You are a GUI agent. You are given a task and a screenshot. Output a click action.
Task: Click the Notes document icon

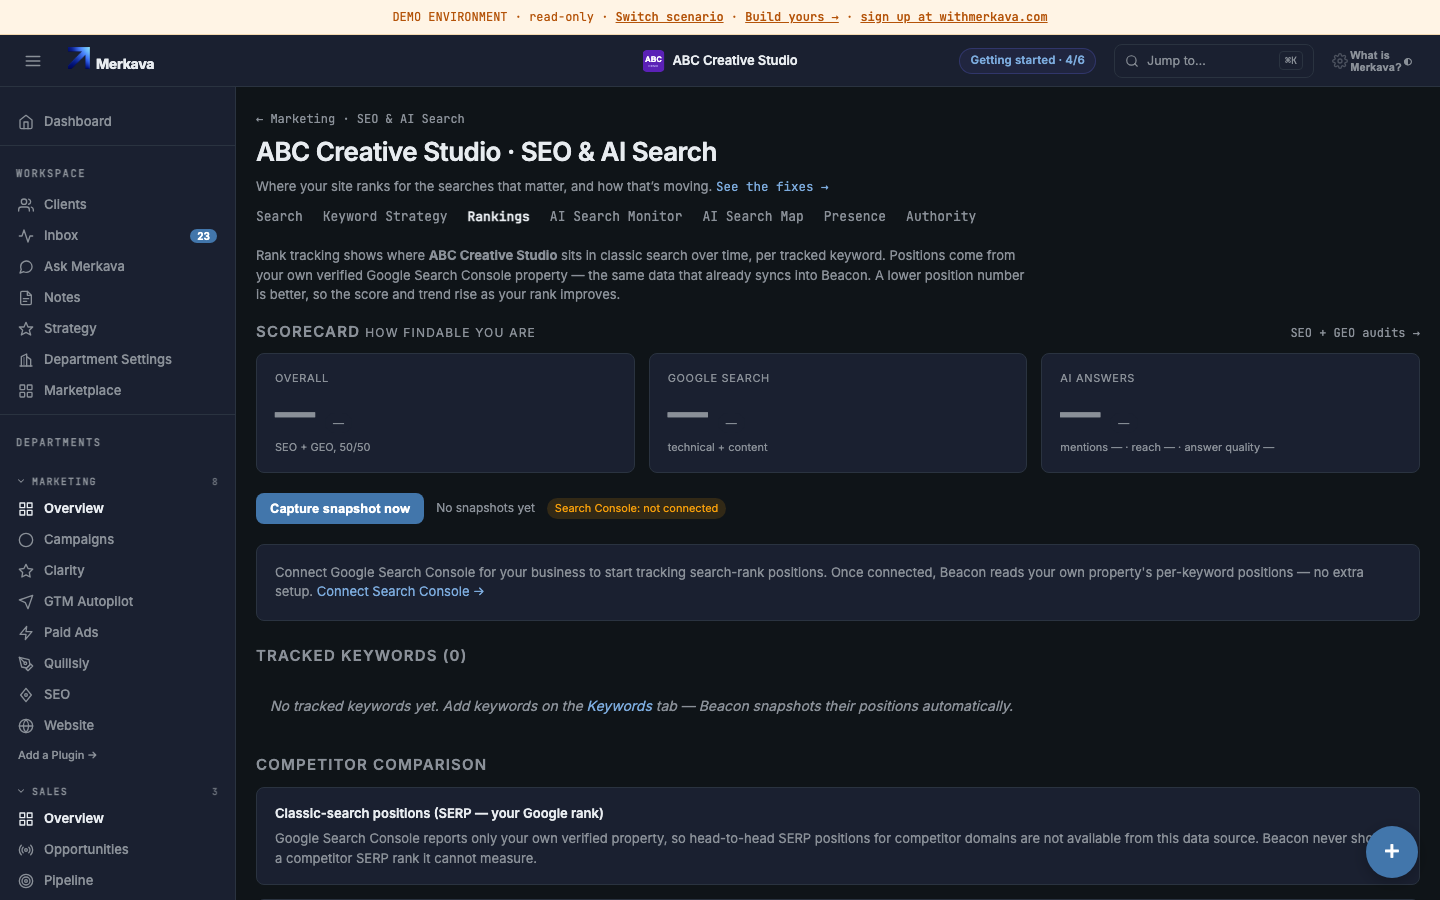coord(26,298)
